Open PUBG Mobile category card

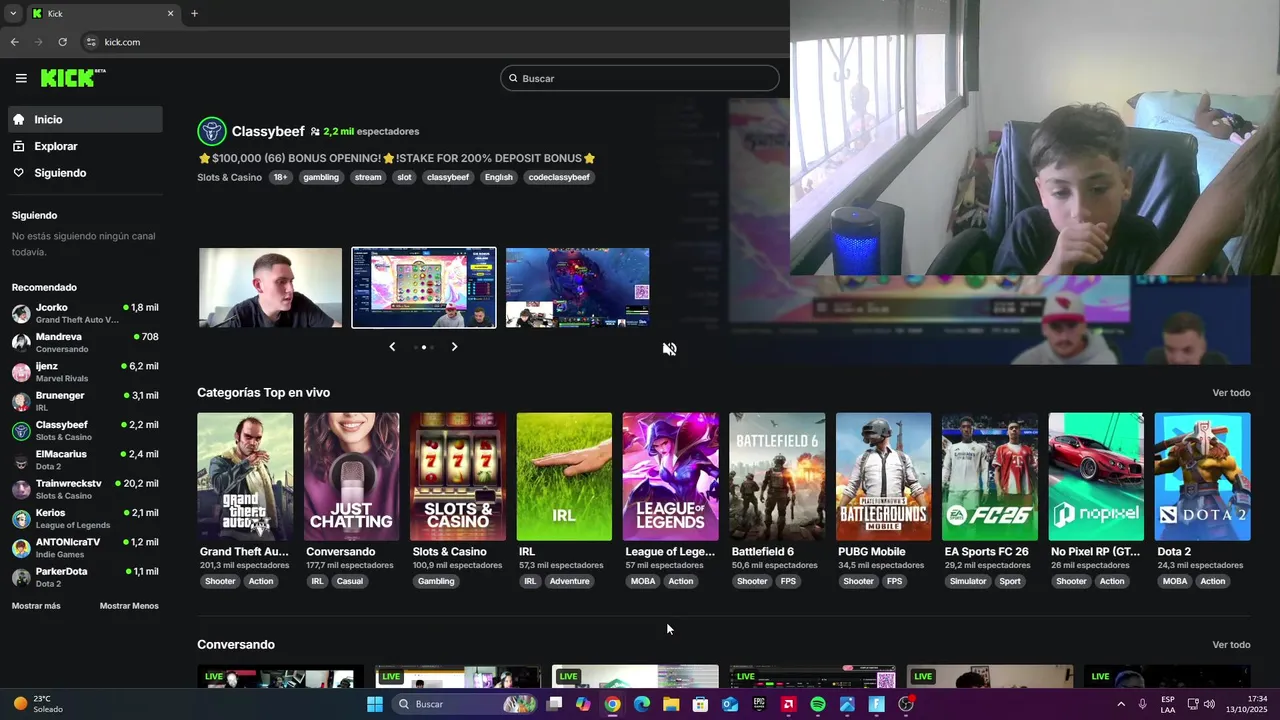click(x=883, y=477)
